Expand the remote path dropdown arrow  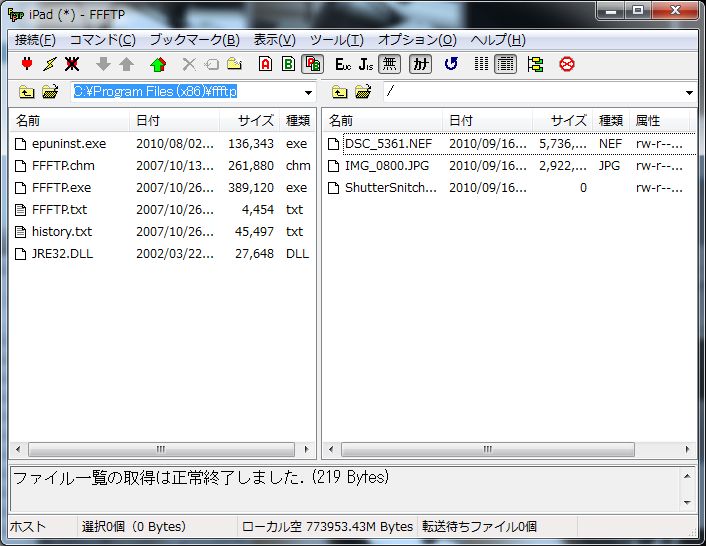[x=689, y=93]
